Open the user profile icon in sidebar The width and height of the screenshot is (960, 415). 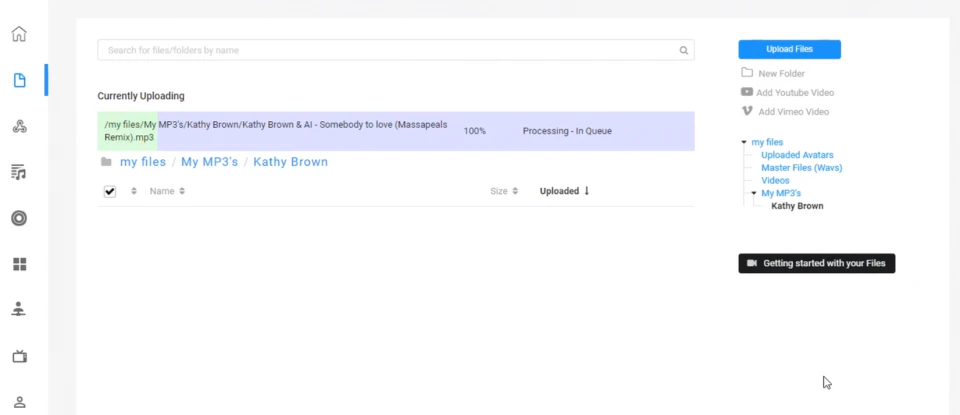(x=20, y=402)
